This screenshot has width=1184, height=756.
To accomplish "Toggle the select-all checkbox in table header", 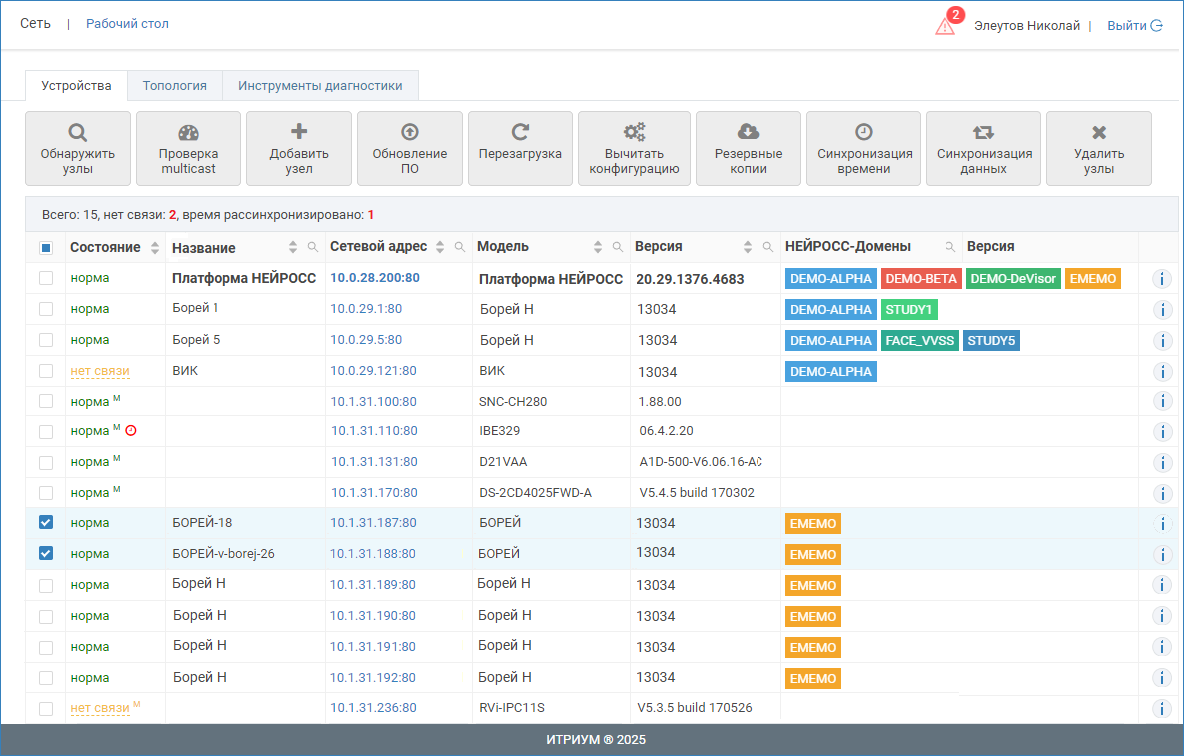I will [x=46, y=248].
